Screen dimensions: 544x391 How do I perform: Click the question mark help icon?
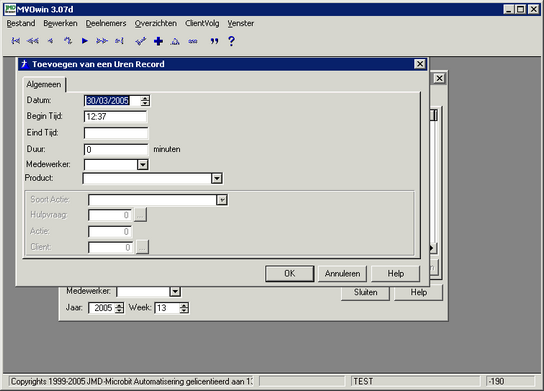coord(231,41)
